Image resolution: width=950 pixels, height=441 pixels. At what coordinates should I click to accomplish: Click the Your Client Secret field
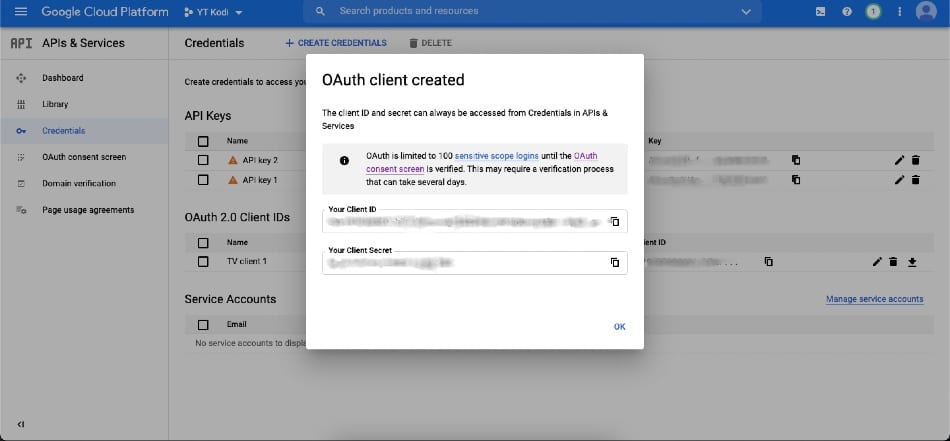pyautogui.click(x=474, y=262)
